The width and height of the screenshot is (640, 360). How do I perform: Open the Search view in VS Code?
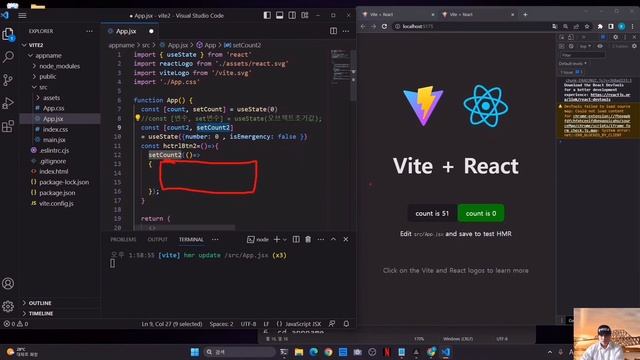[8, 57]
